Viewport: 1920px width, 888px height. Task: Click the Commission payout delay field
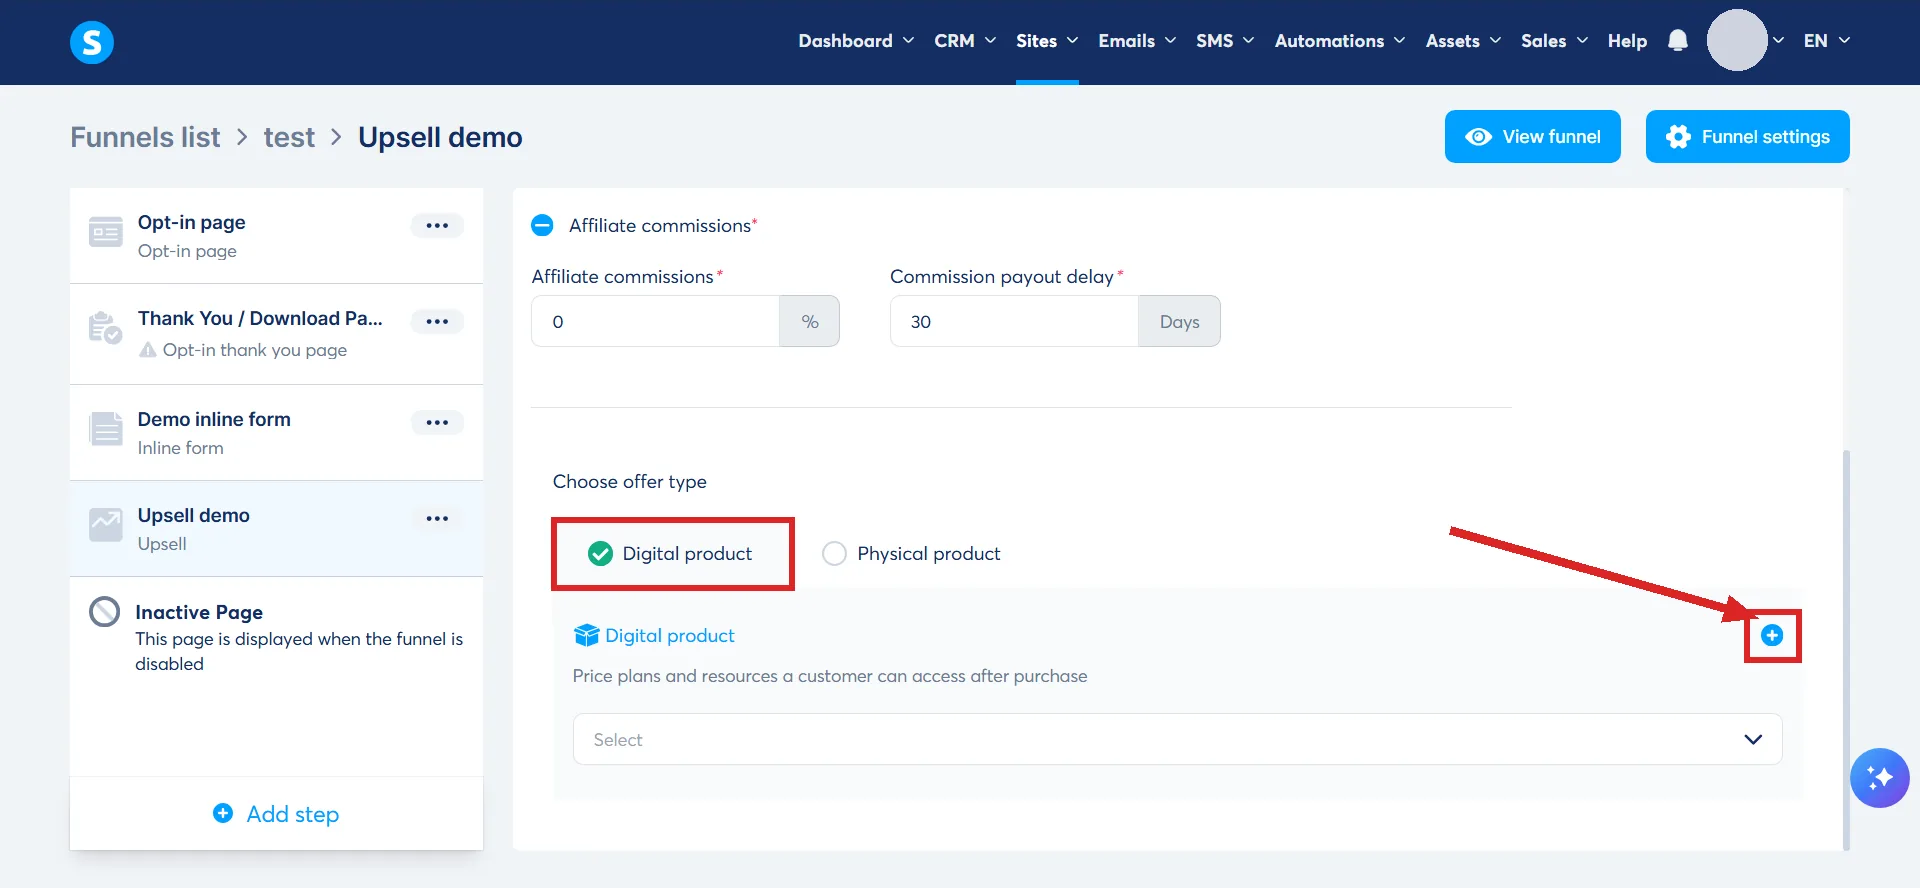[x=1014, y=321]
